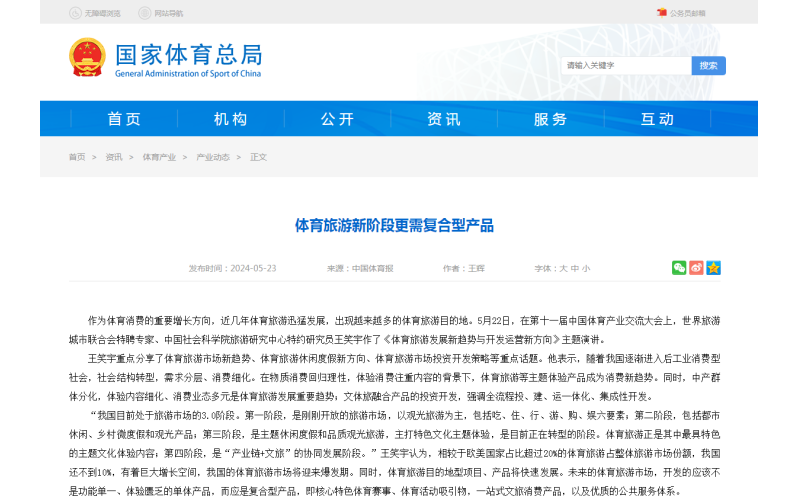
Task: Click the site navigation icon
Action: tap(144, 13)
